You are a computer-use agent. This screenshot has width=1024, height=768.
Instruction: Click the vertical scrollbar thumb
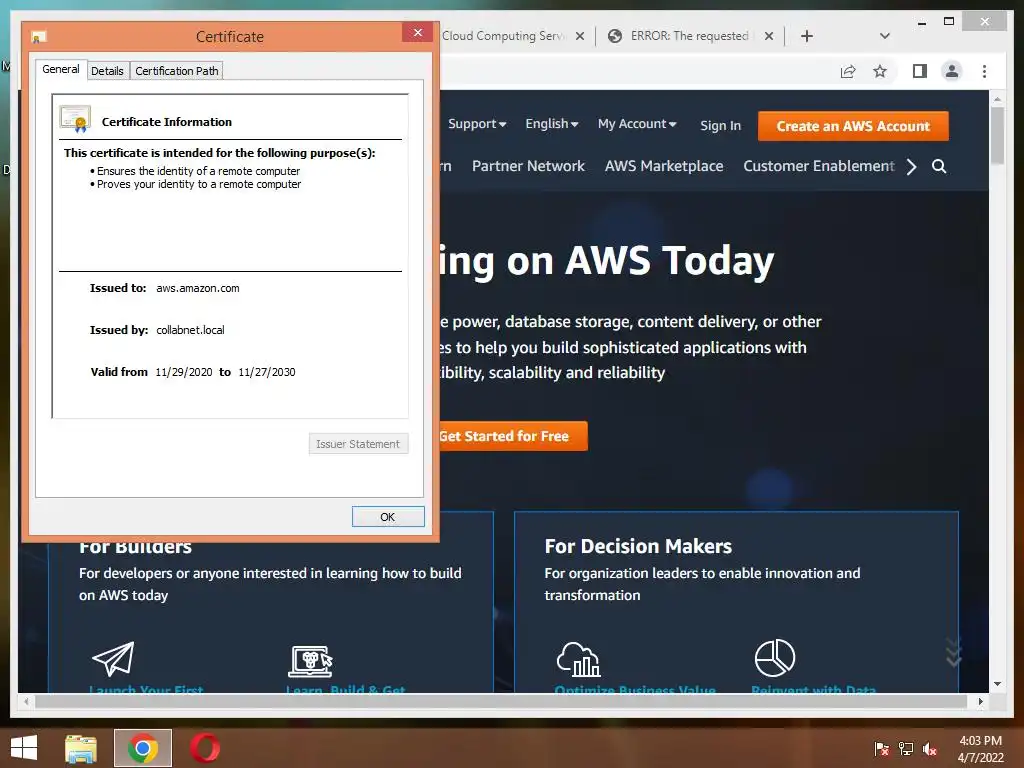coord(997,136)
